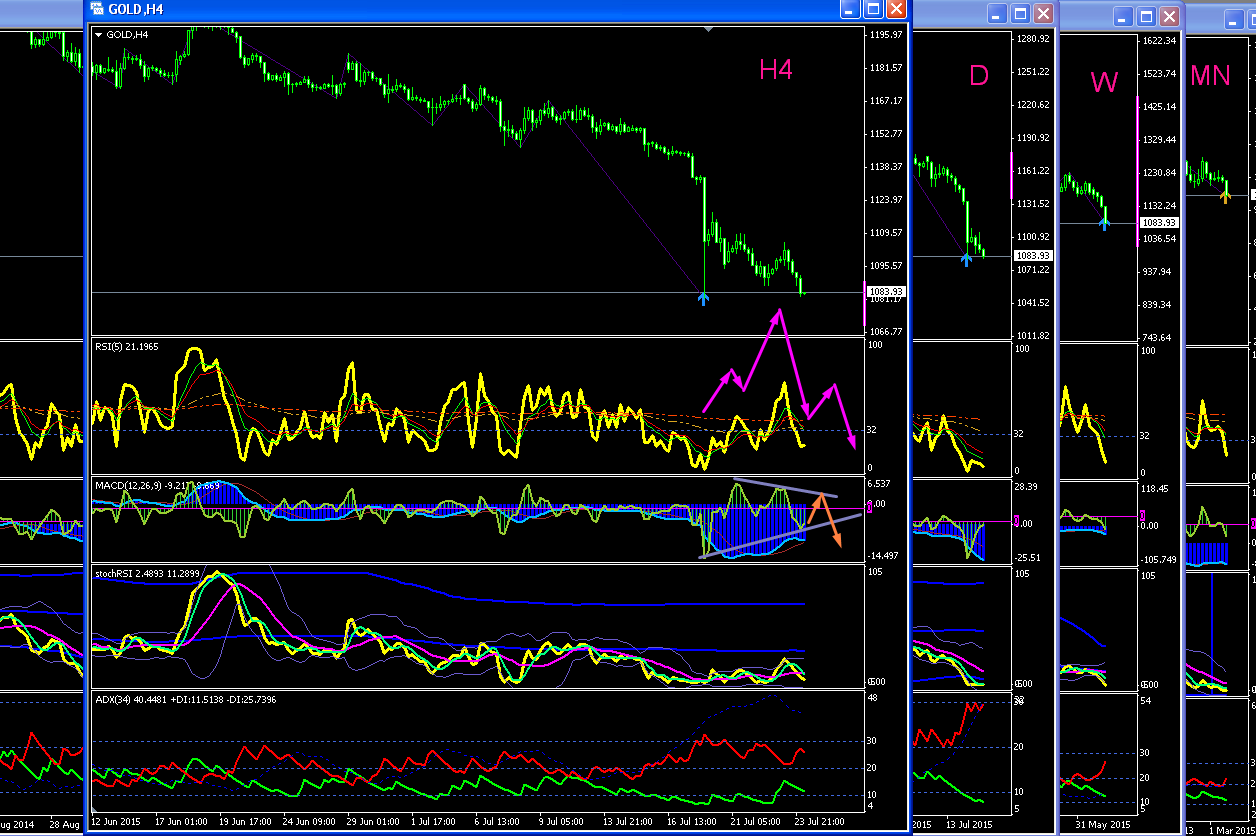Minimize the GOLD,H4 chart window
This screenshot has width=1256, height=836.
click(x=850, y=10)
